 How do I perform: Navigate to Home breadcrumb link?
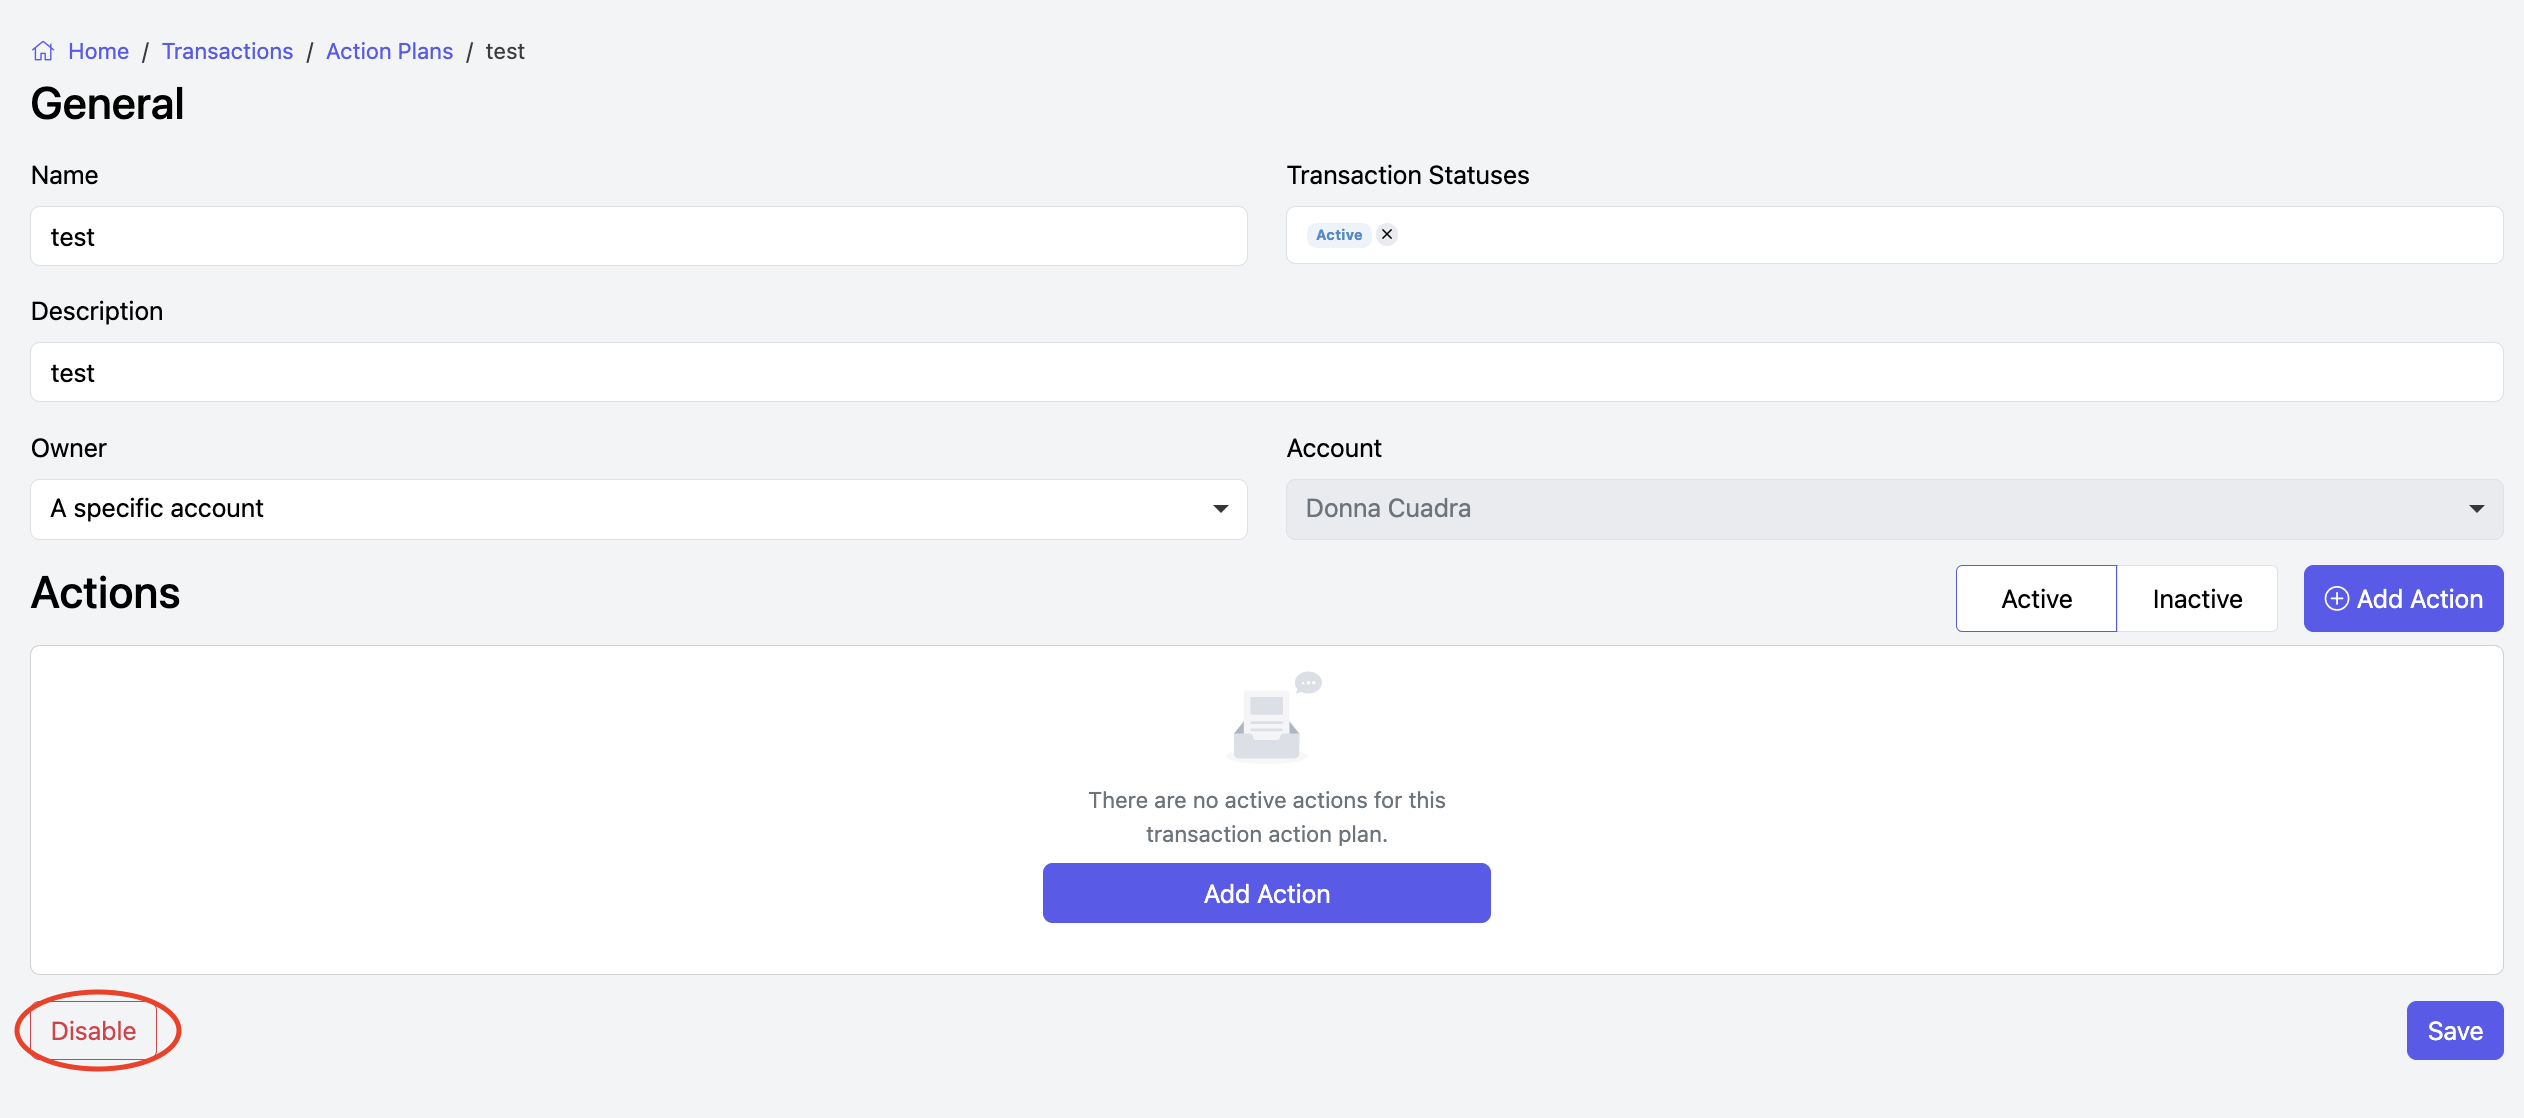tap(98, 51)
